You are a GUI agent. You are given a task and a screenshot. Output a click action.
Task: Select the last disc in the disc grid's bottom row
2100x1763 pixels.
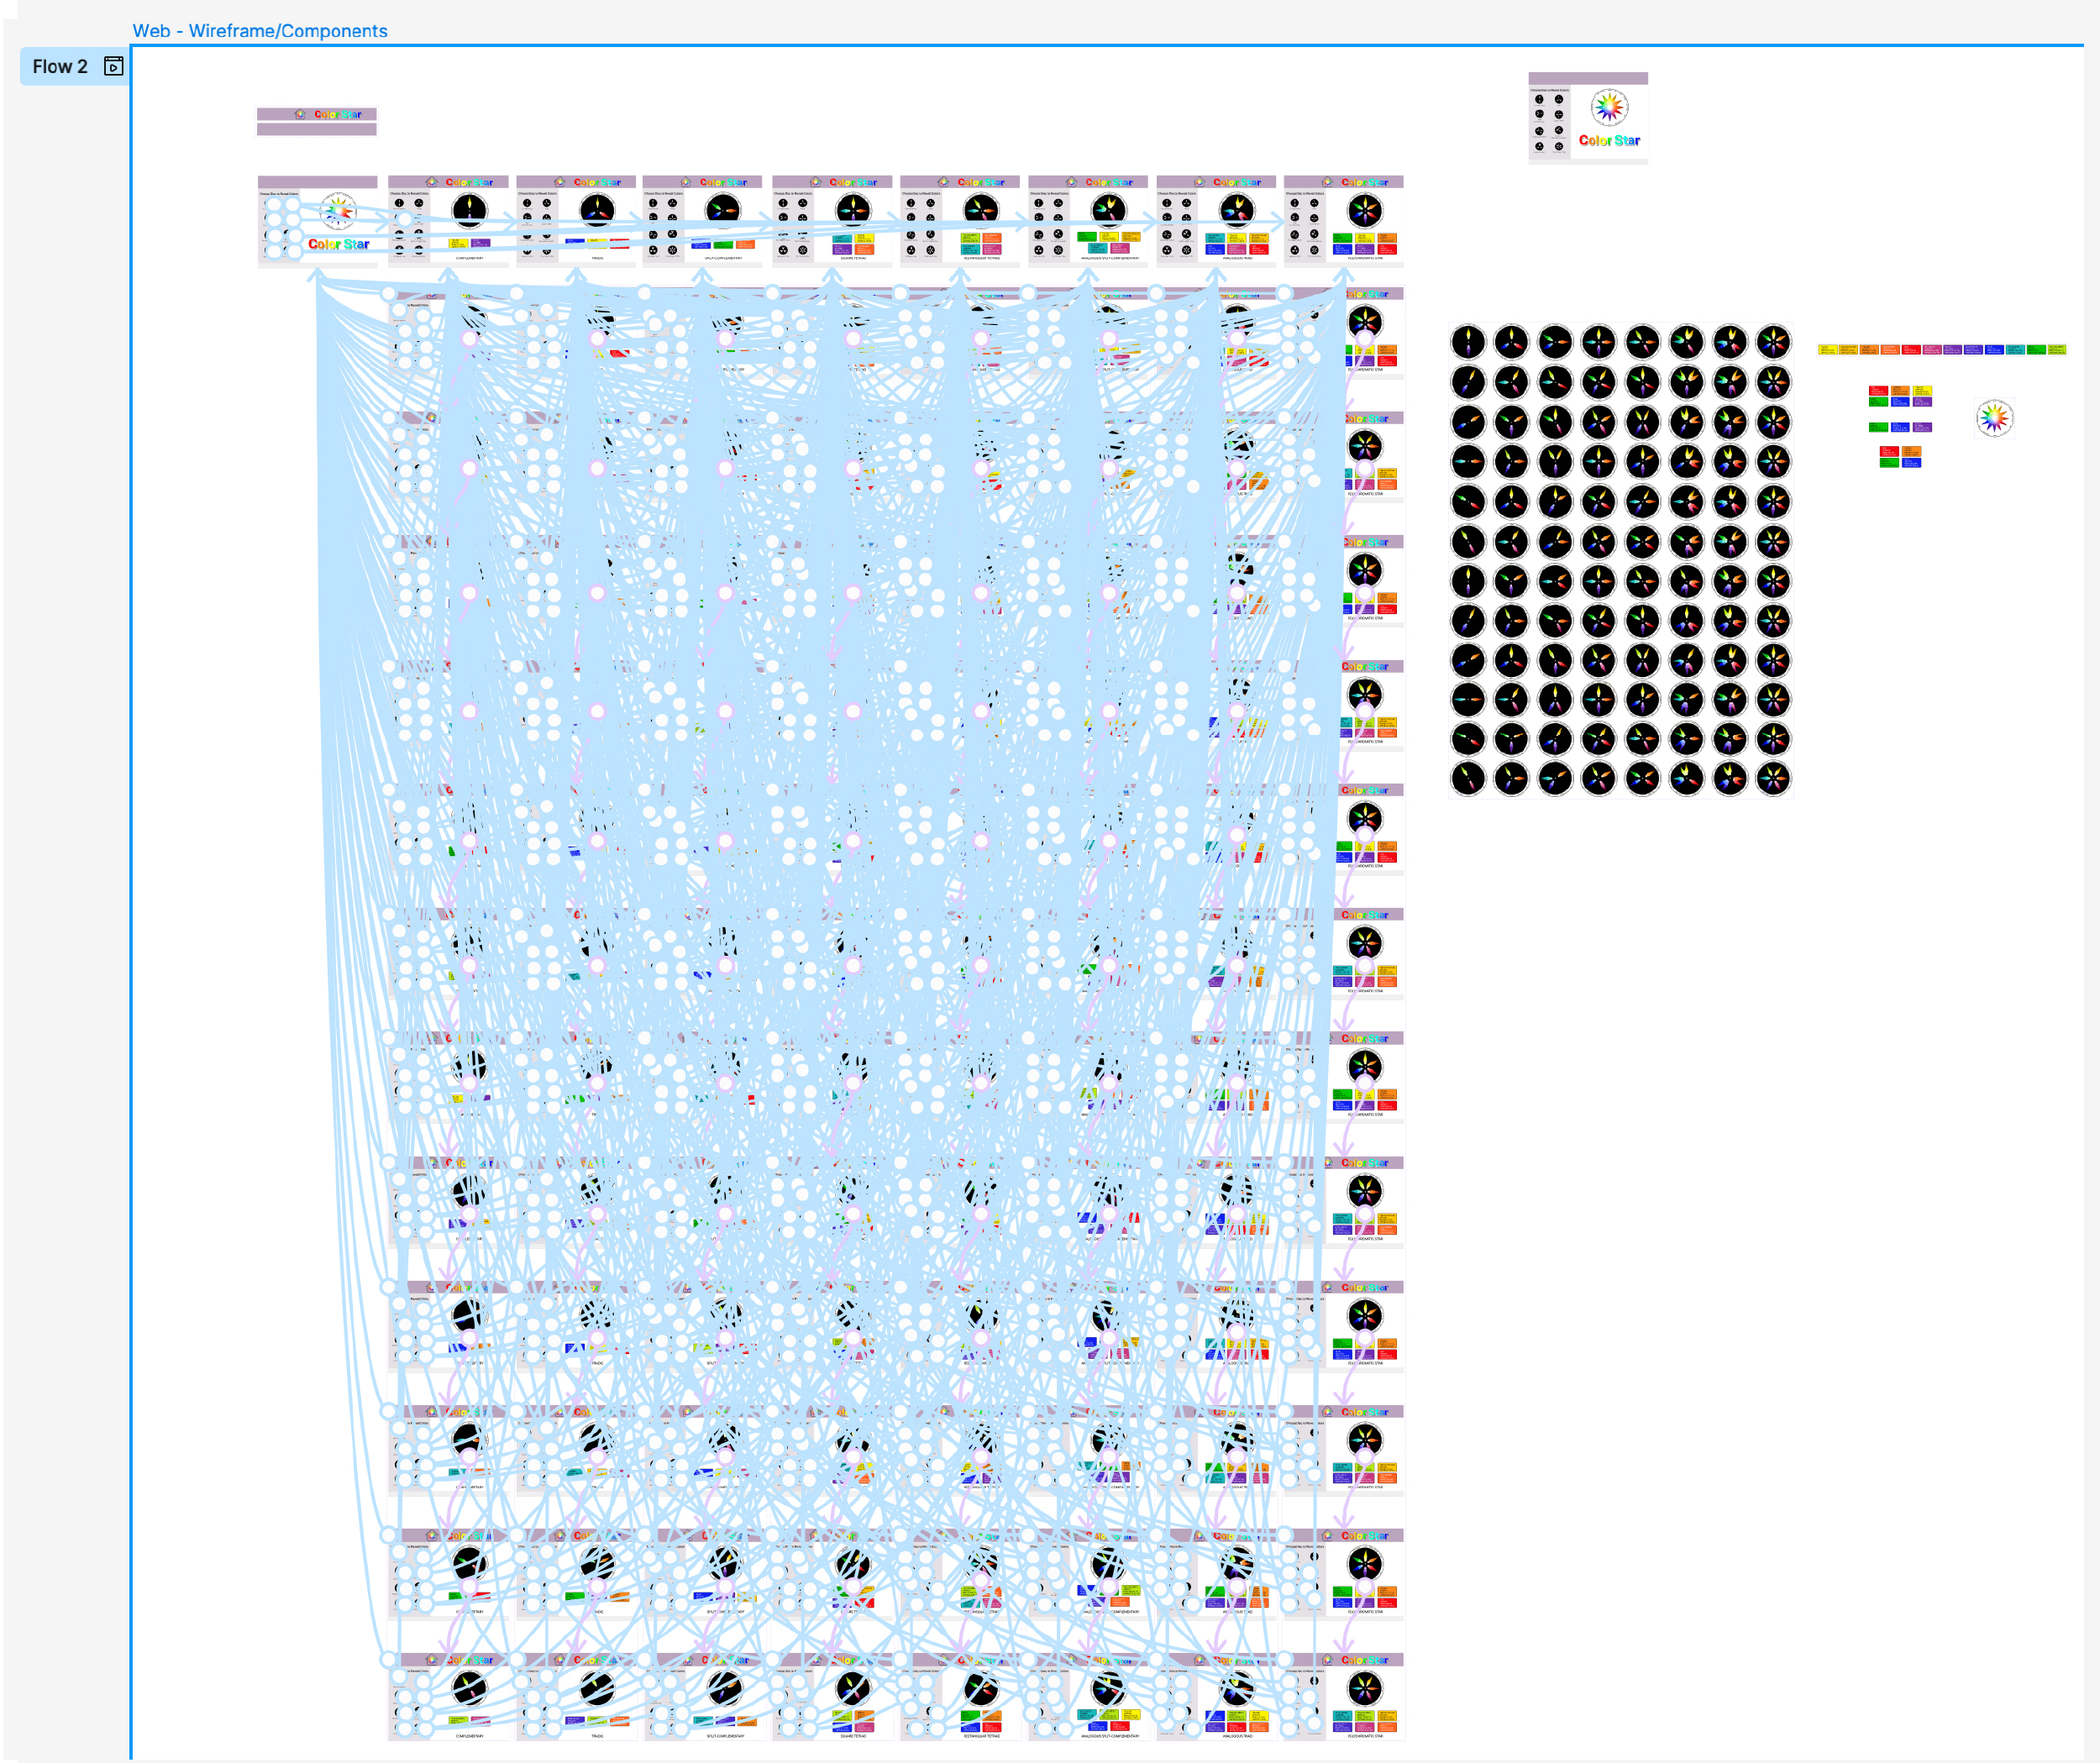[x=1774, y=778]
